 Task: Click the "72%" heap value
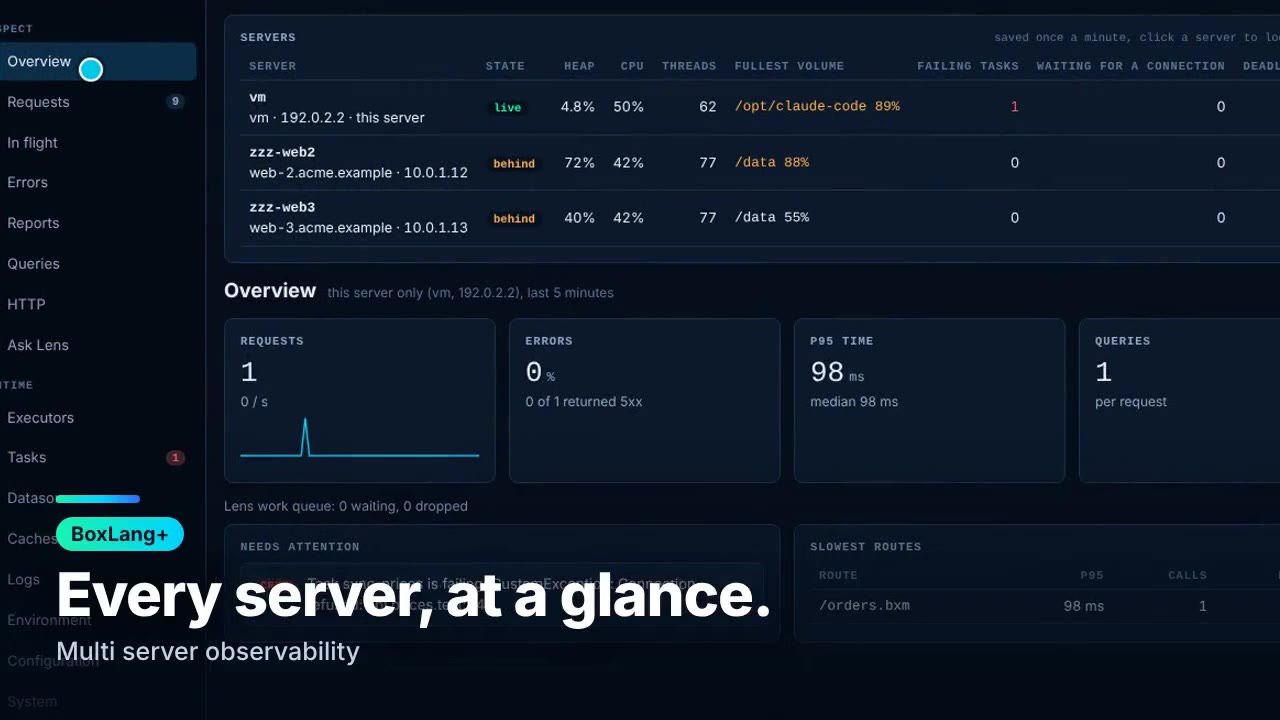[580, 162]
